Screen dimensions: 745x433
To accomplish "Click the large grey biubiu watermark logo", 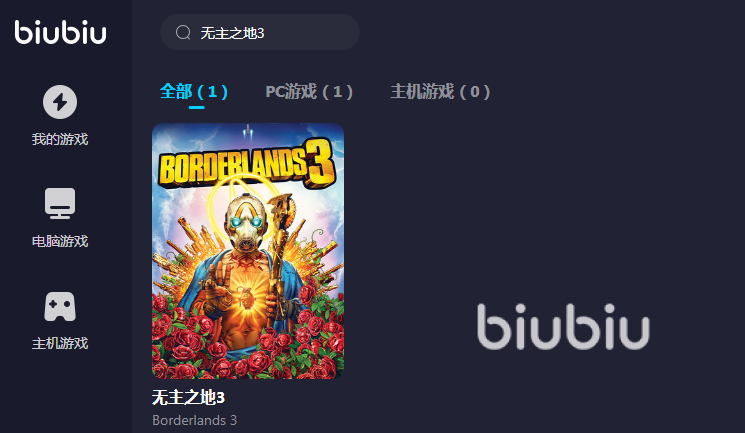I will pos(564,327).
